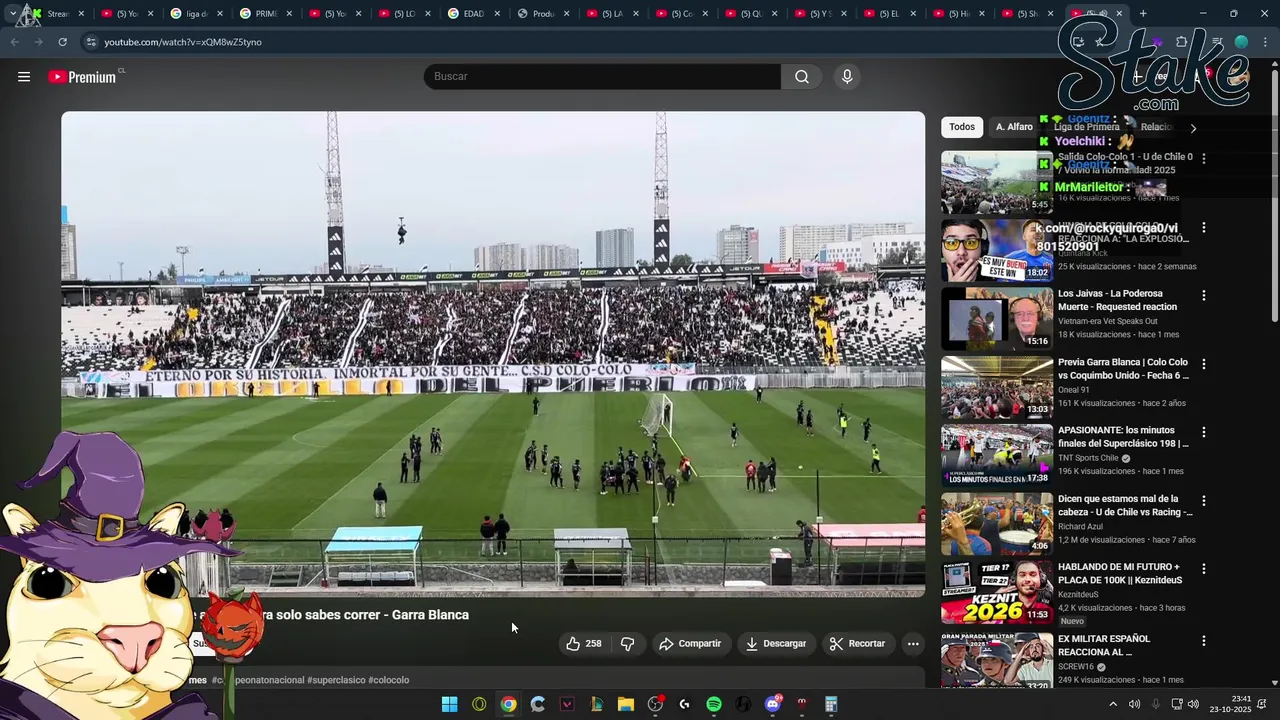Switch to the 'PRIME' Google tab
Image resolution: width=1280 pixels, height=720 pixels.
click(265, 14)
